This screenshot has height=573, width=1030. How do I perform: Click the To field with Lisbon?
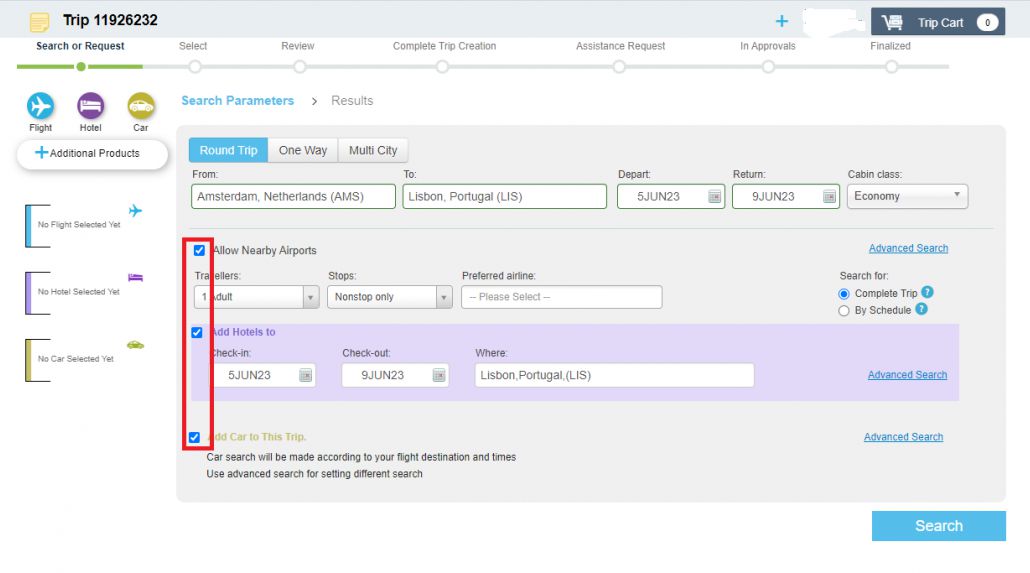click(x=504, y=196)
